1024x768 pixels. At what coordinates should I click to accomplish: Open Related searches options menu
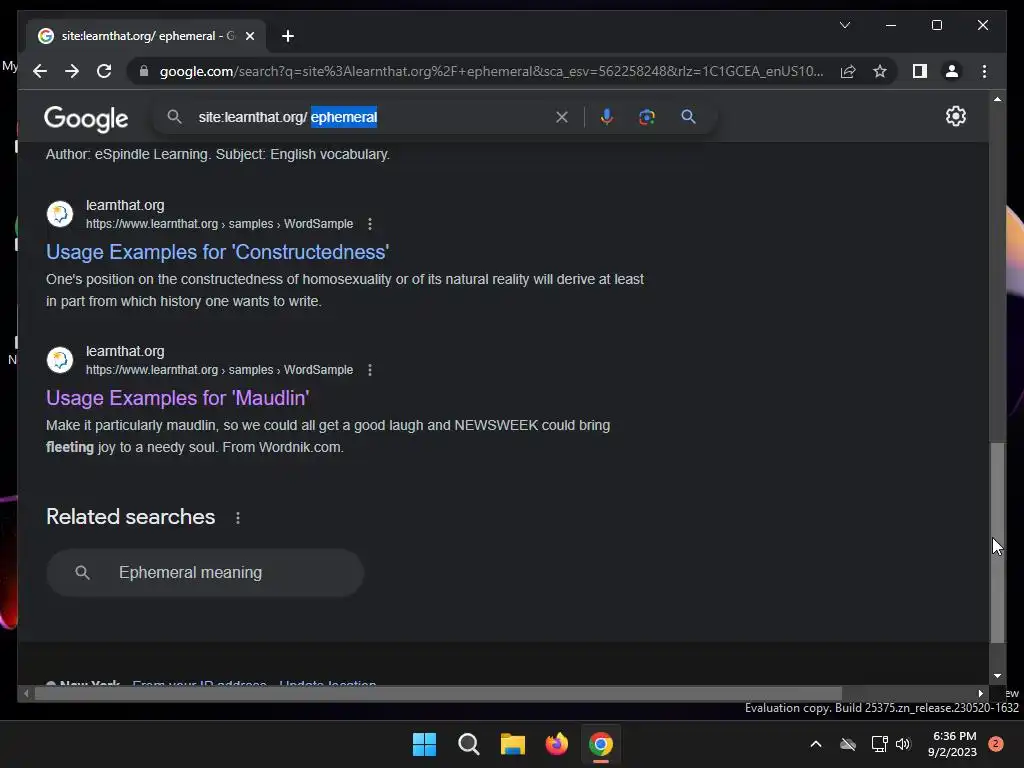coord(238,518)
